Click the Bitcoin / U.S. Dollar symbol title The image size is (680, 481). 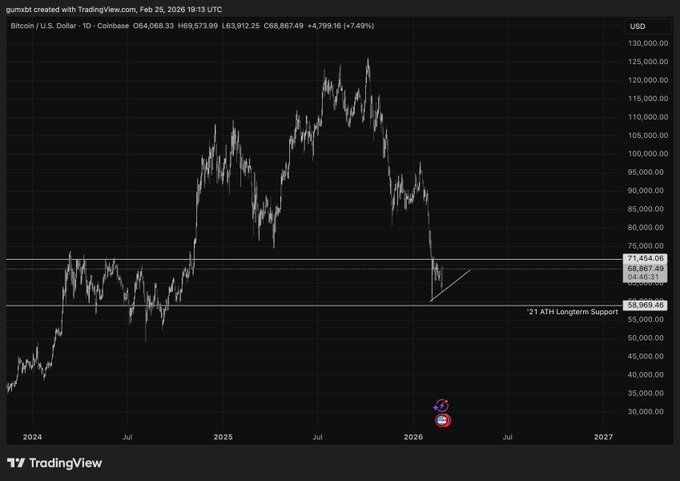pos(69,26)
